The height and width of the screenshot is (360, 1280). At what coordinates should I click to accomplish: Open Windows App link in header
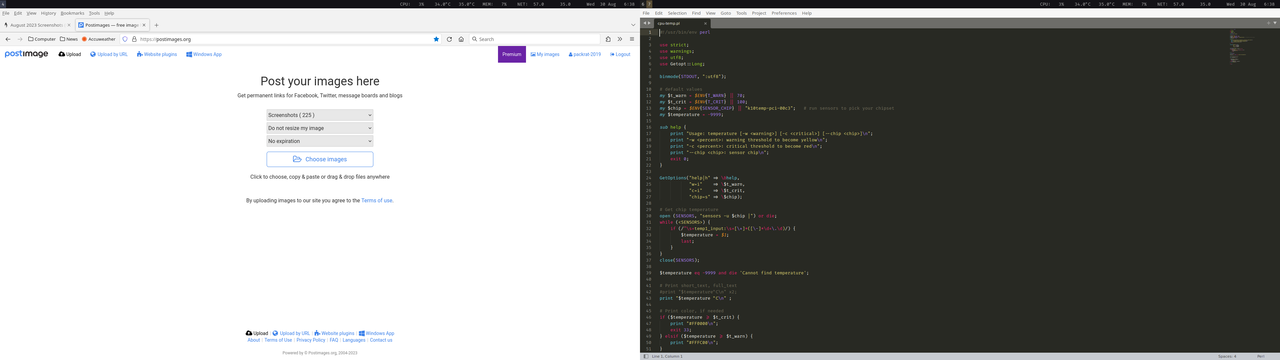click(x=204, y=54)
